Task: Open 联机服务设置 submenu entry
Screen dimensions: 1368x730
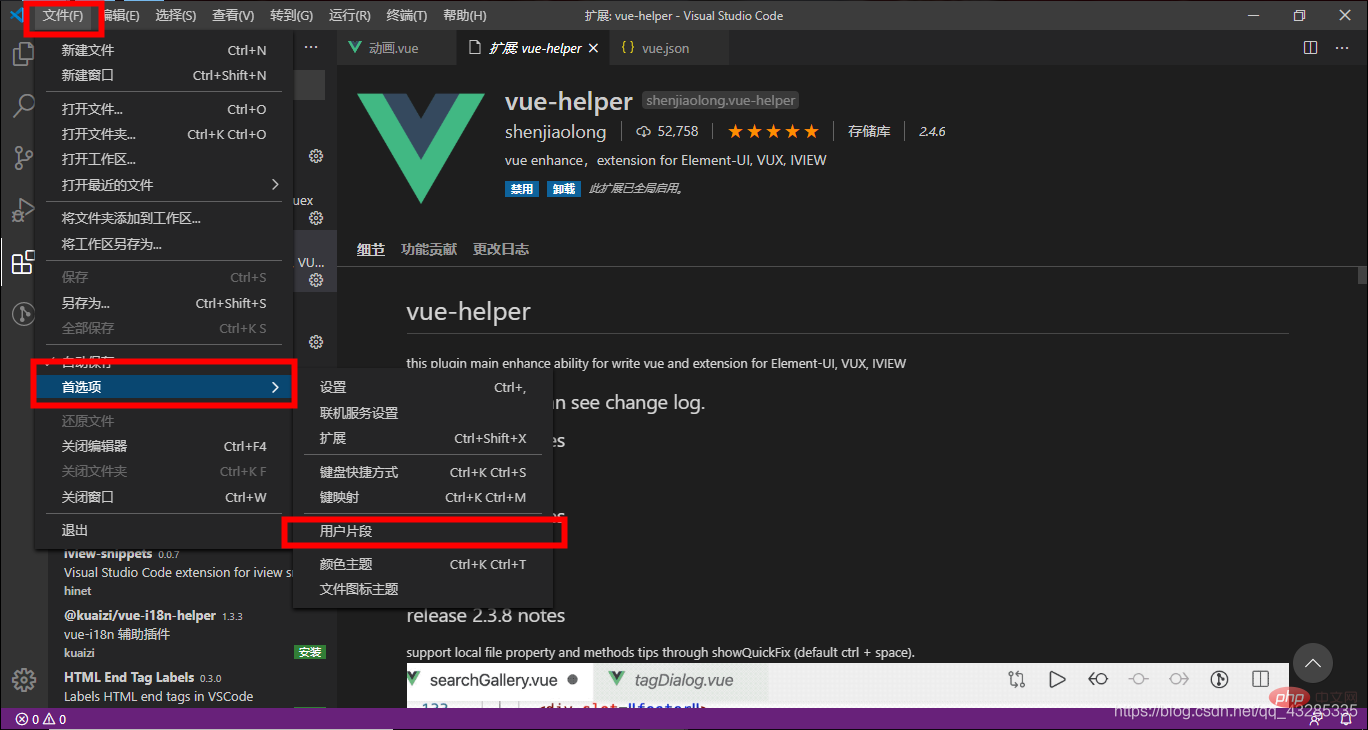Action: [x=423, y=413]
